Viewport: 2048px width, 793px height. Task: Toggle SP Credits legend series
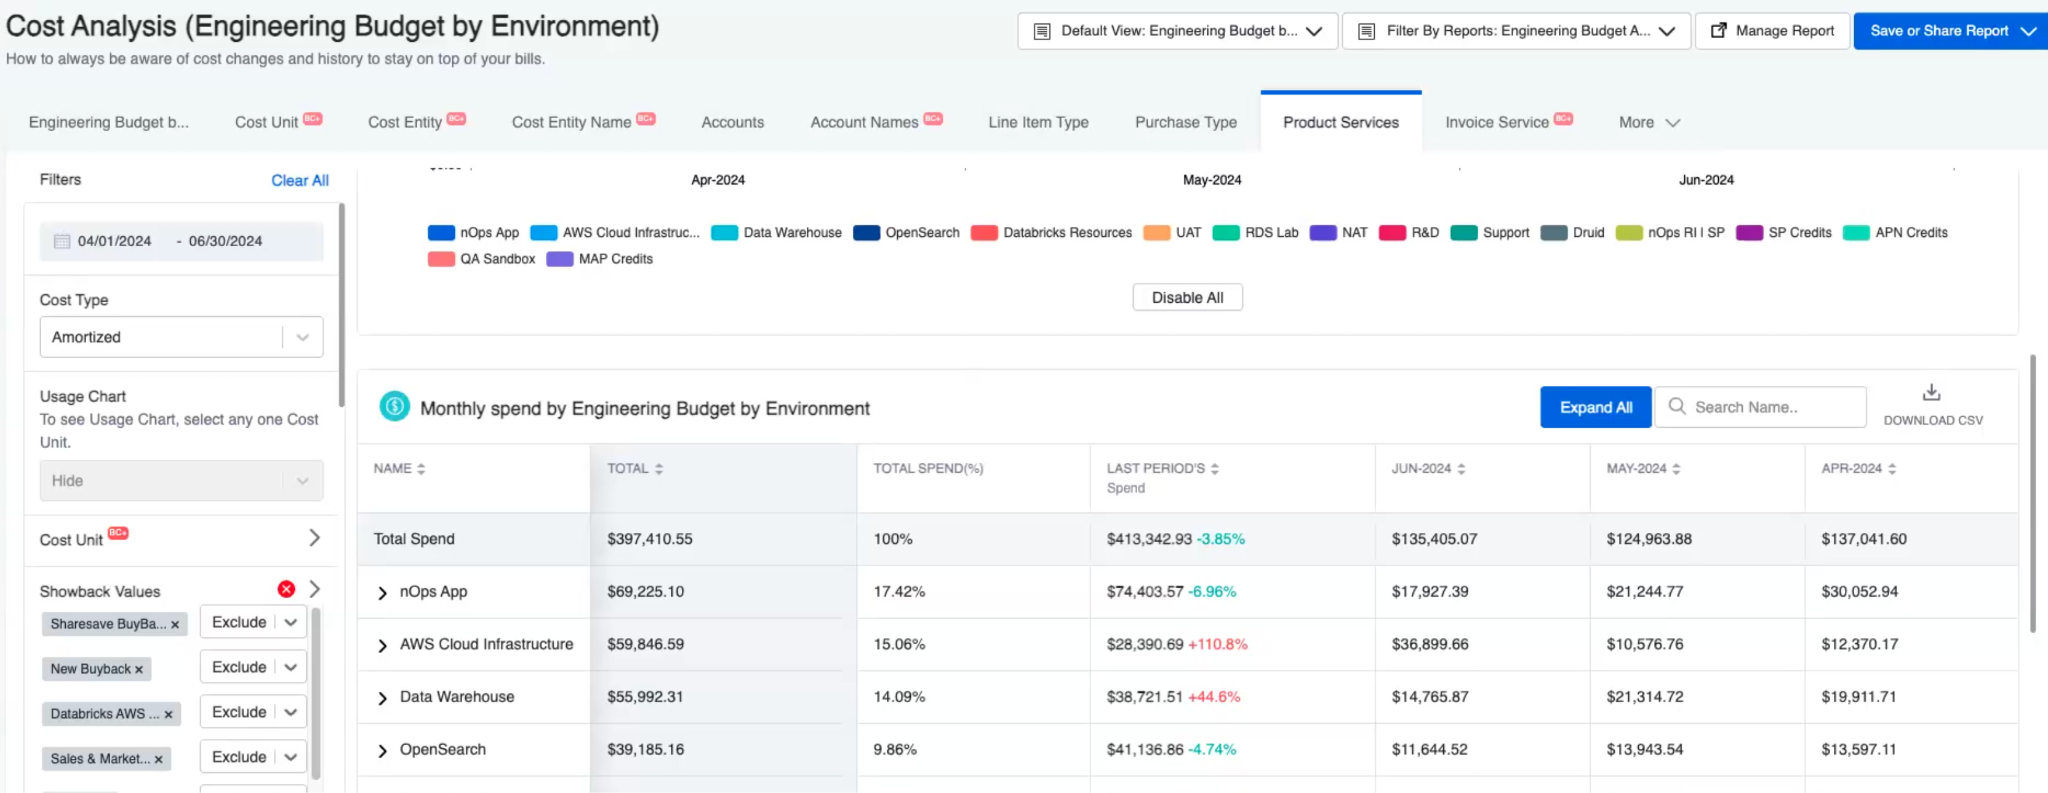1784,233
